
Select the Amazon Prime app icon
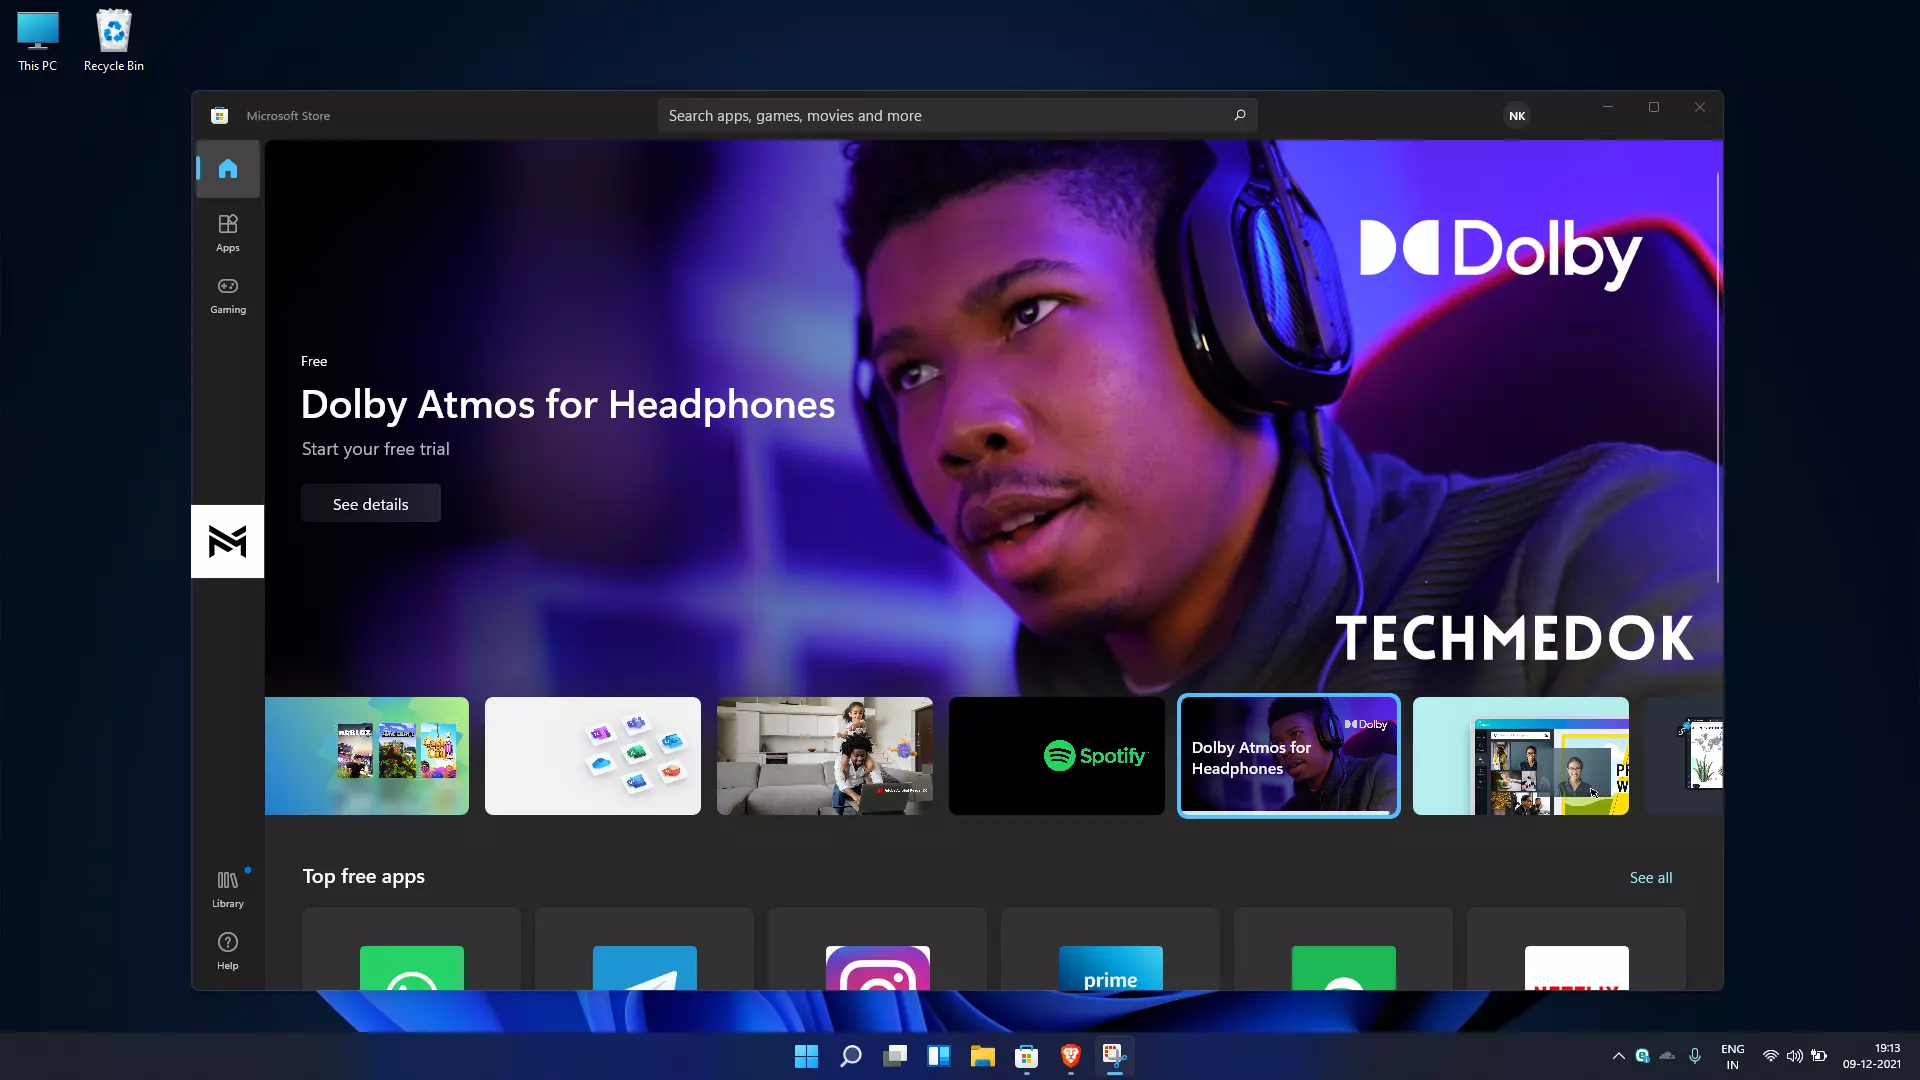[1110, 971]
